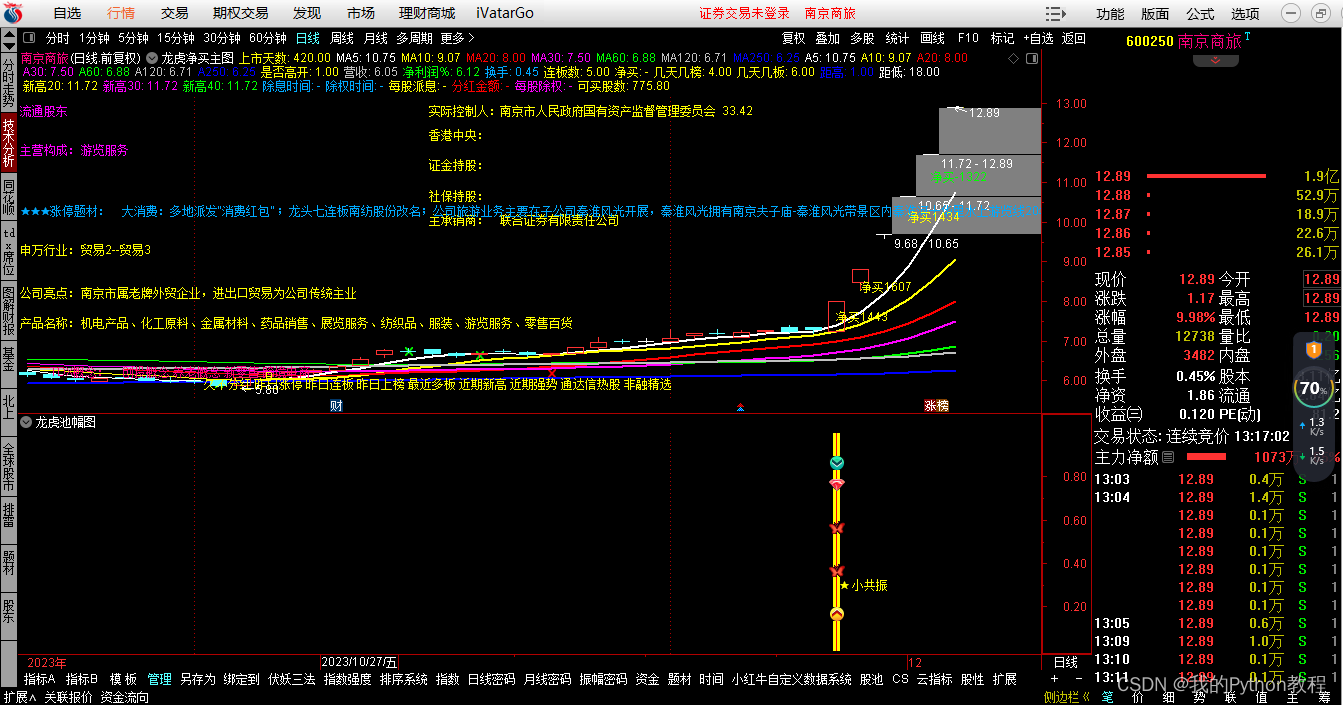Open the 理财商城 menu

[x=427, y=13]
